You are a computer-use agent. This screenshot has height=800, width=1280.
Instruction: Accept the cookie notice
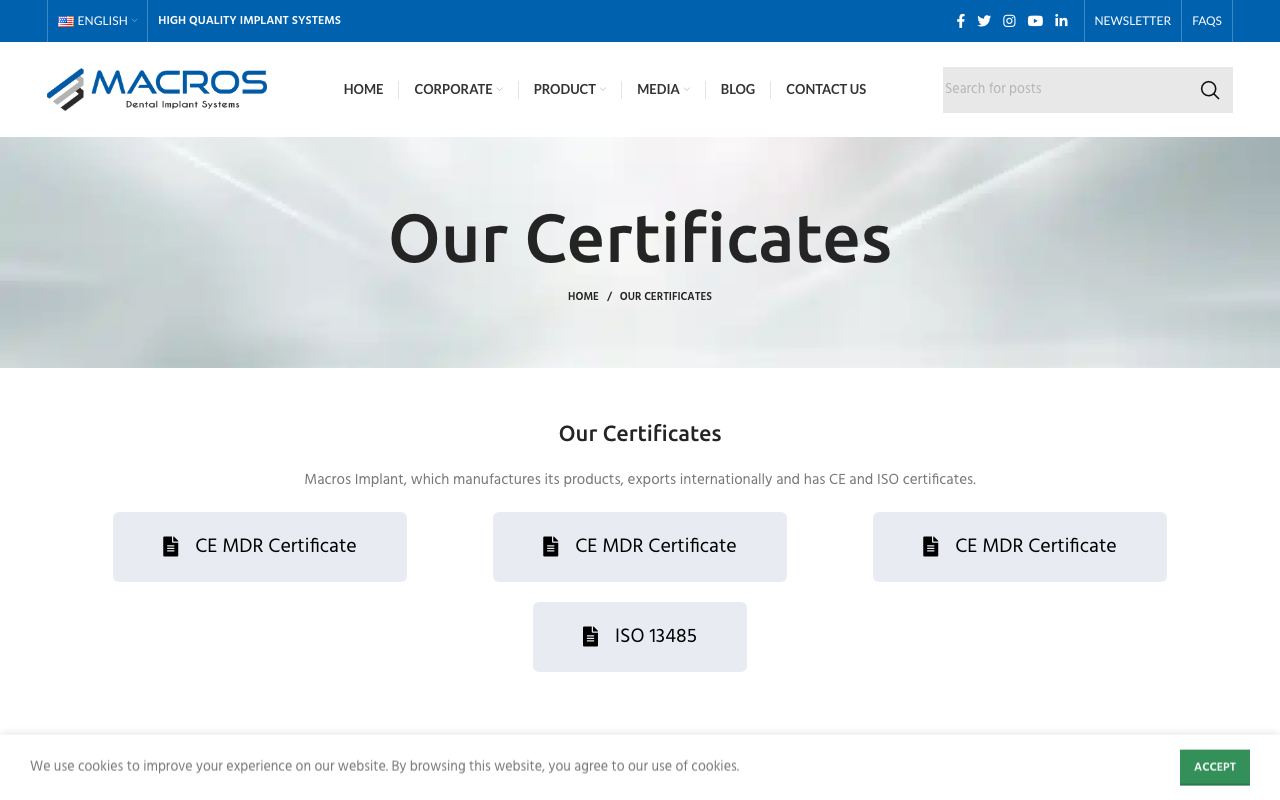[1215, 767]
